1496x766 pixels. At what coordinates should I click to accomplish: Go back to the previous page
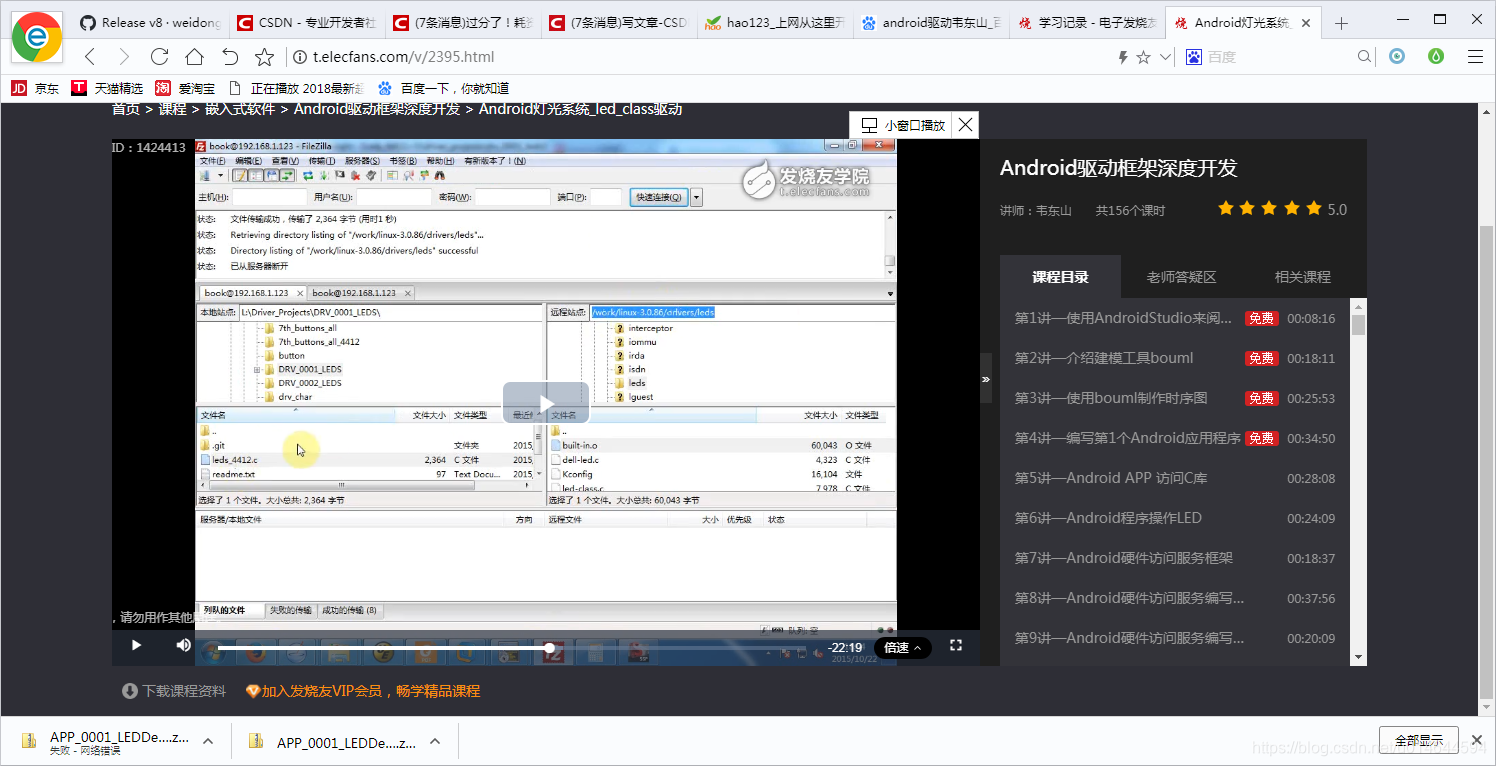90,57
